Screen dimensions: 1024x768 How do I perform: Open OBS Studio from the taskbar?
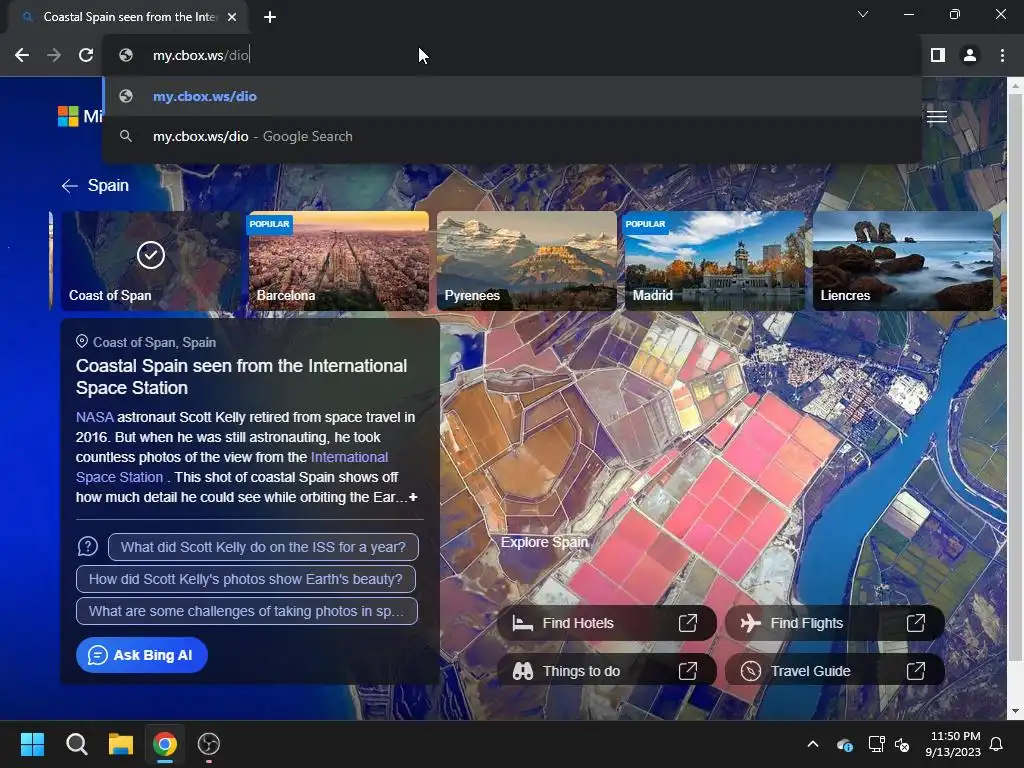(209, 744)
